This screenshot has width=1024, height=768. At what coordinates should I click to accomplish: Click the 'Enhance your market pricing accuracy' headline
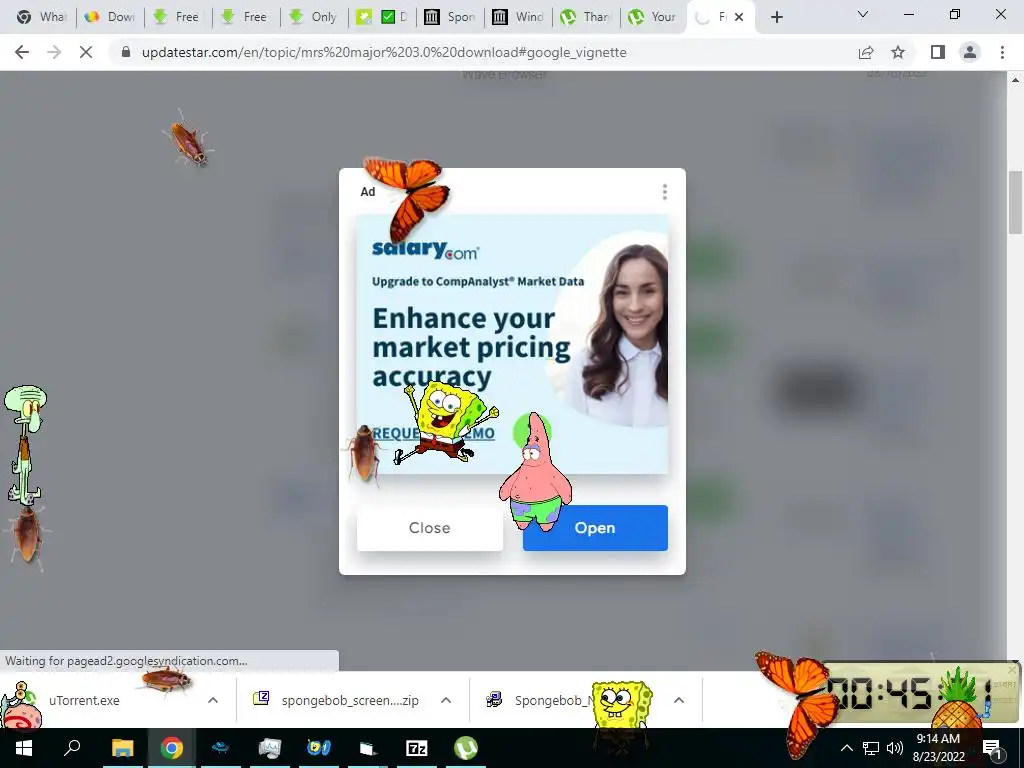(471, 347)
